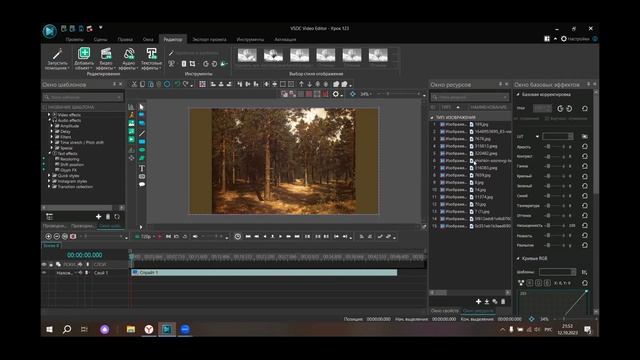Click add template plus icon in templates window
Image resolution: width=640 pixels, height=360 pixels.
click(x=98, y=217)
